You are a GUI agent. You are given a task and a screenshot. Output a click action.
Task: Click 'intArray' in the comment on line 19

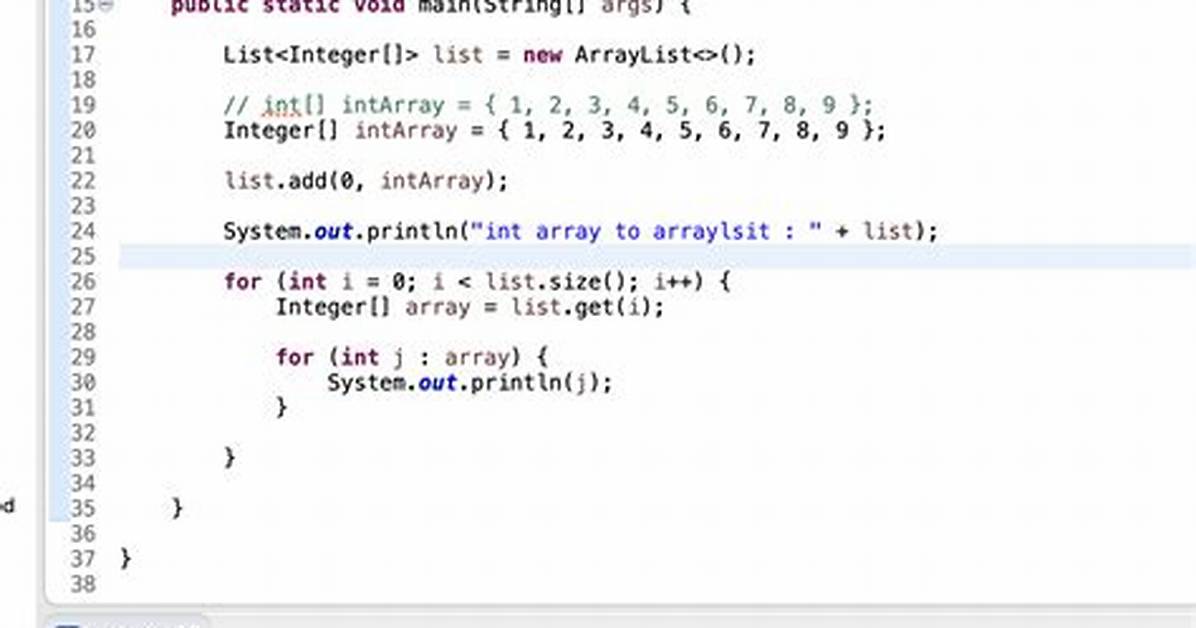pyautogui.click(x=392, y=105)
